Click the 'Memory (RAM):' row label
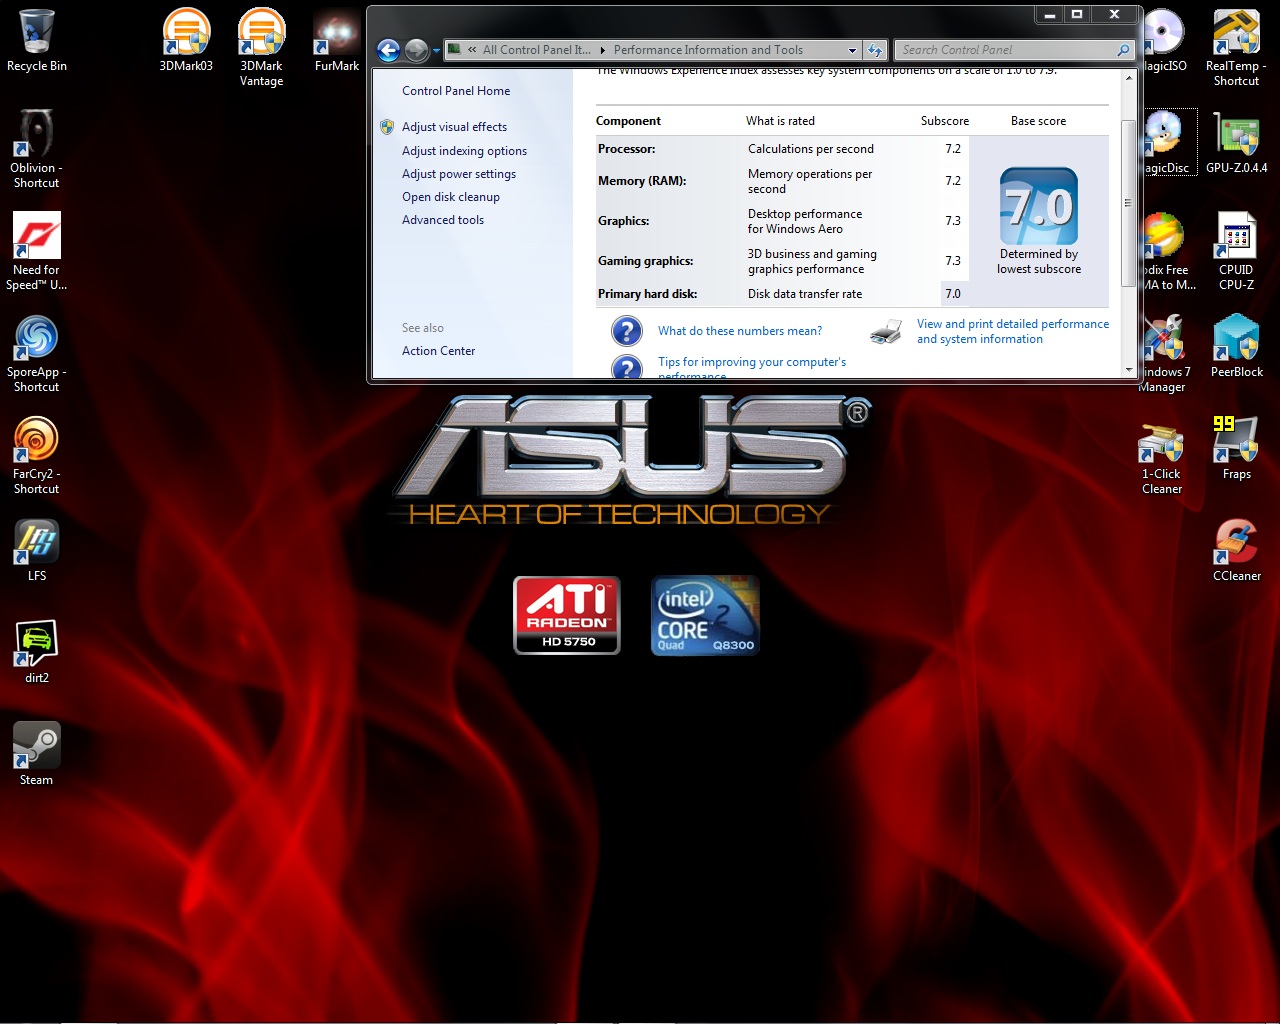1280x1024 pixels. click(x=641, y=181)
